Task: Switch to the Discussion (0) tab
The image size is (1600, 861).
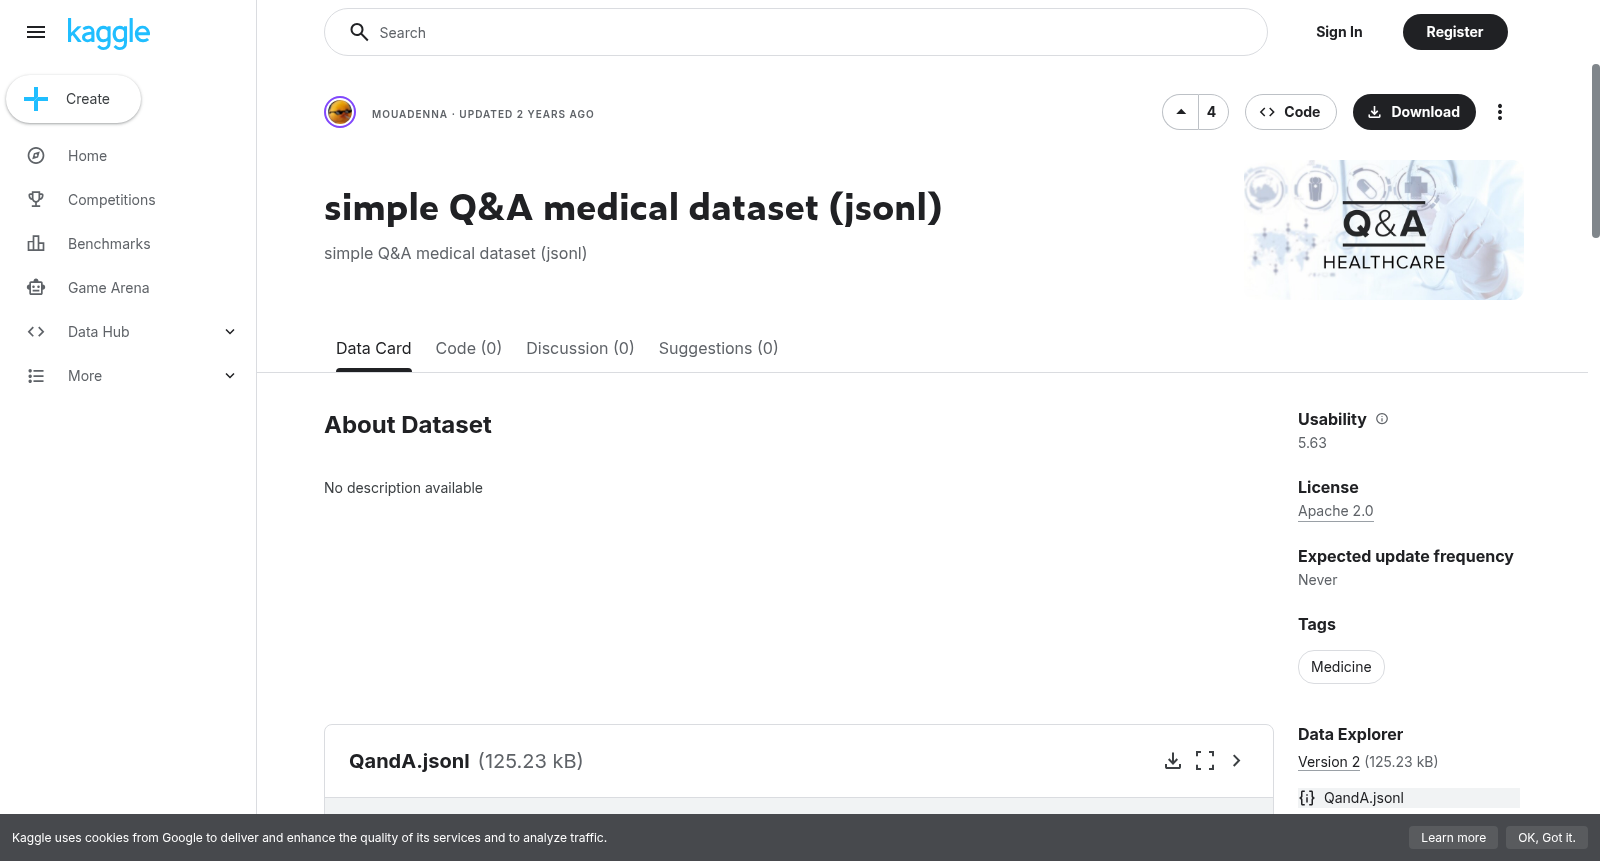Action: point(580,348)
